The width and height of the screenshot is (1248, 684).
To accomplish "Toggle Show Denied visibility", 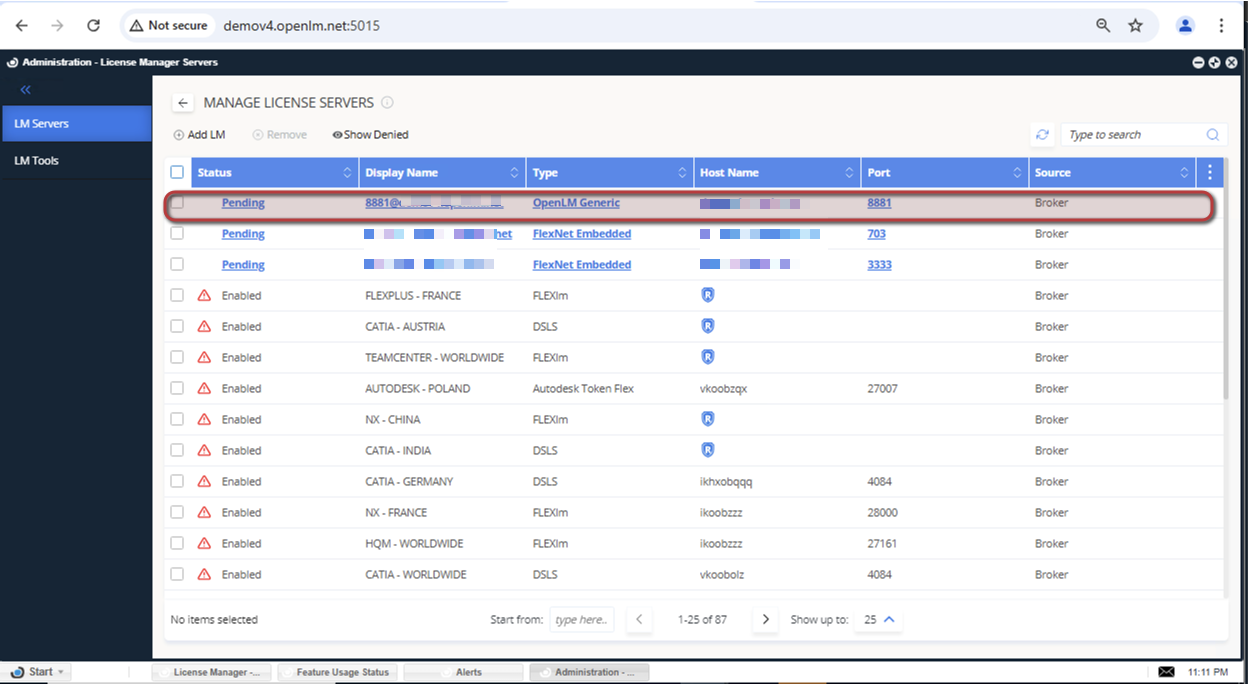I will [x=370, y=135].
